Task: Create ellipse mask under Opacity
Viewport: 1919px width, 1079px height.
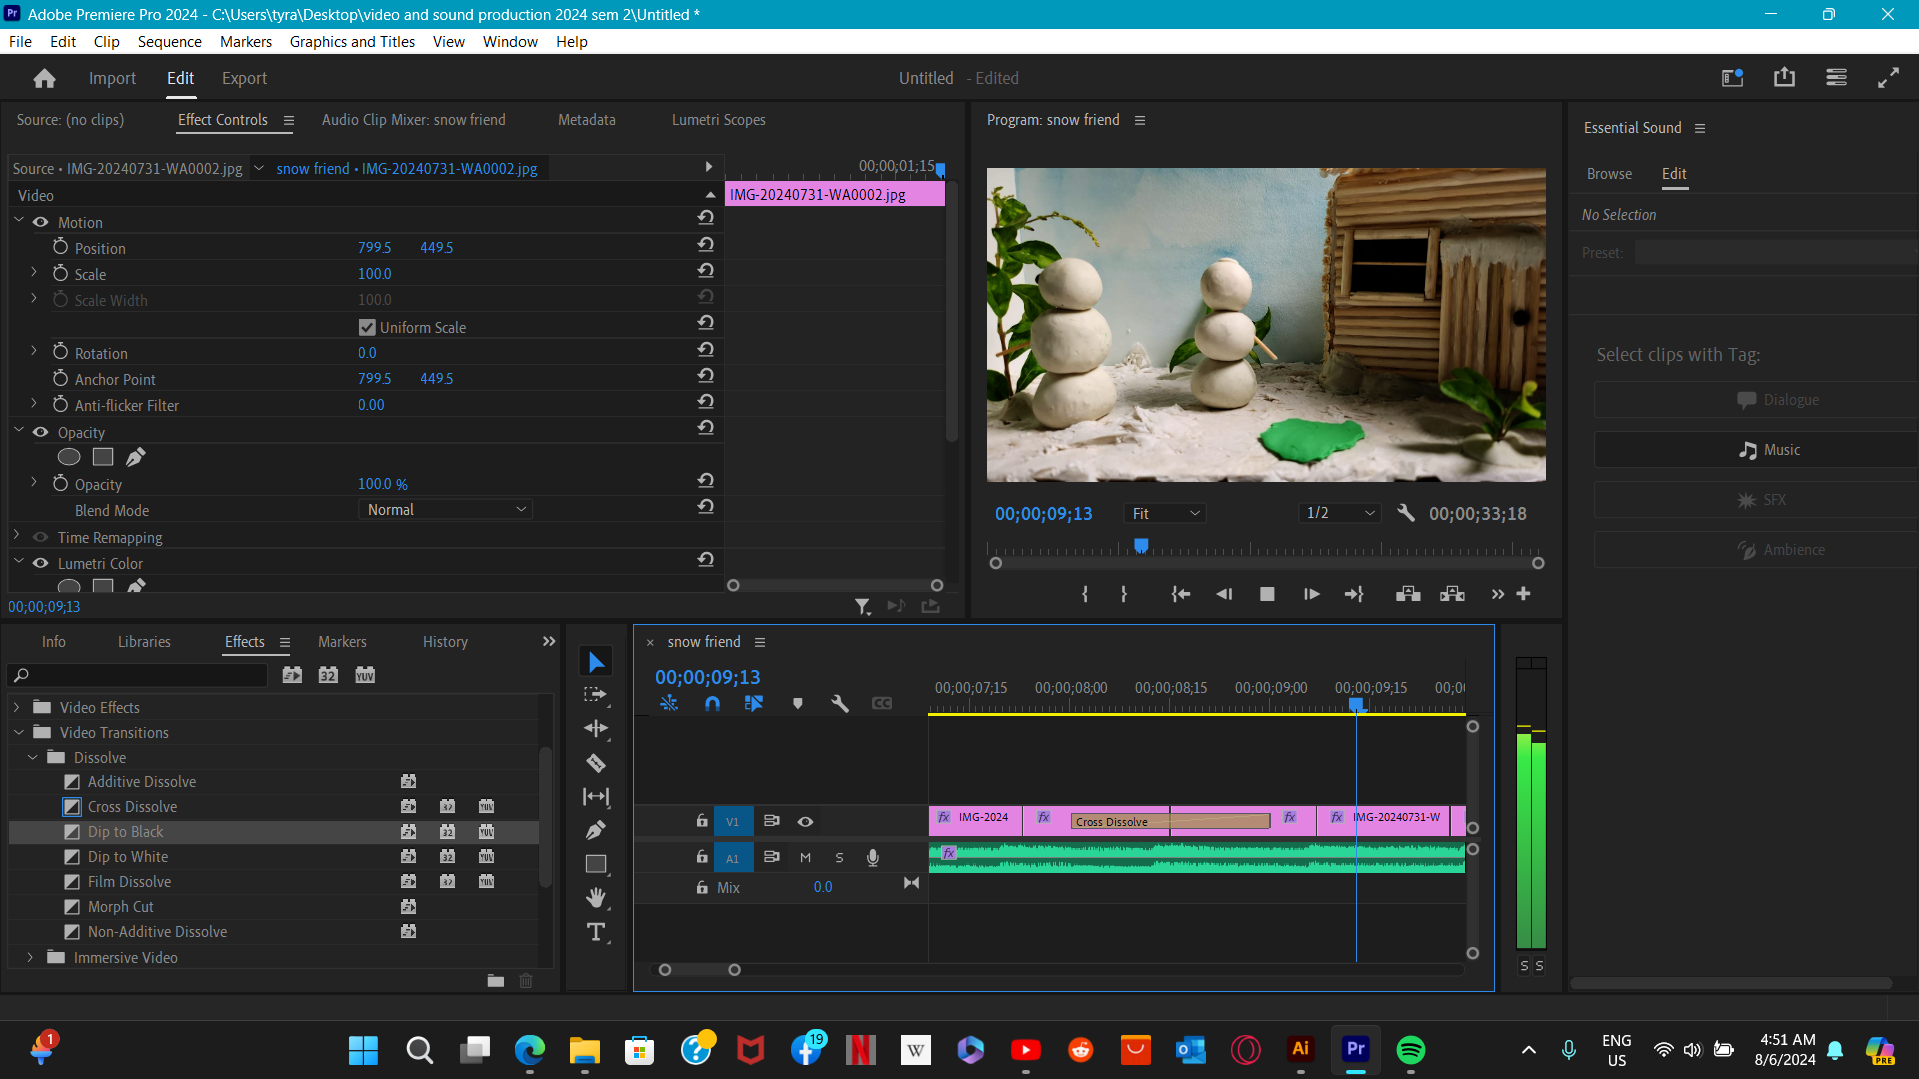Action: (69, 457)
